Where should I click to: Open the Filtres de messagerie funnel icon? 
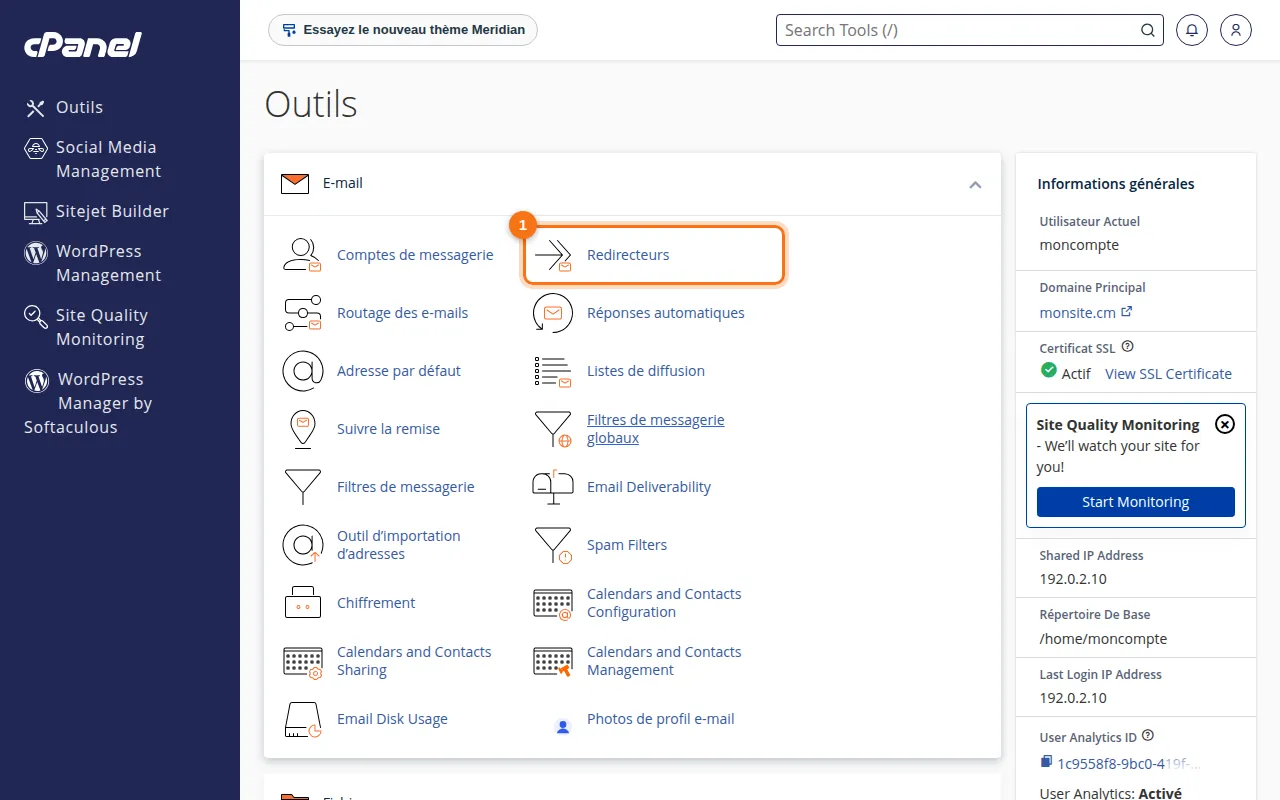302,487
